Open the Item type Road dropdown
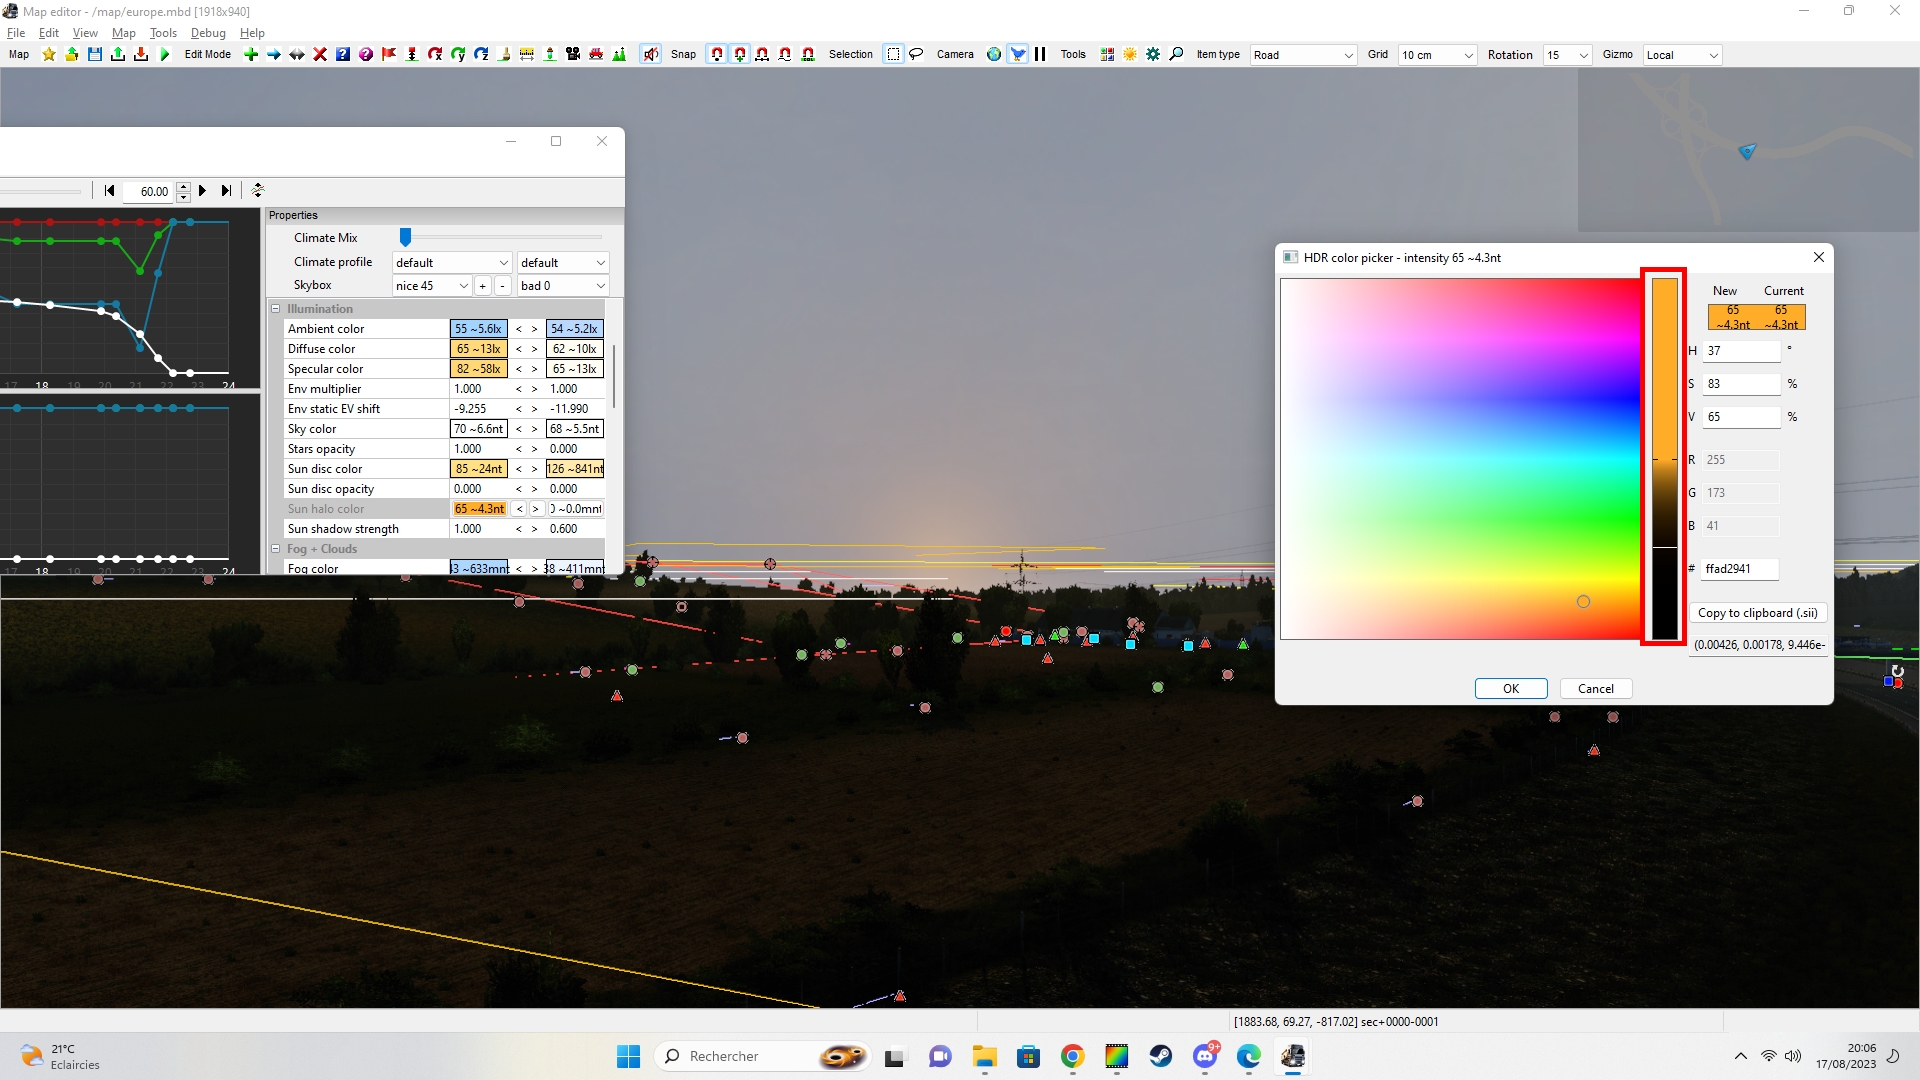 coord(1303,55)
